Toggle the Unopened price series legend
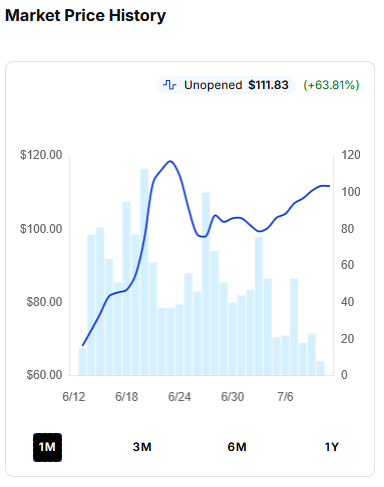 pos(226,85)
